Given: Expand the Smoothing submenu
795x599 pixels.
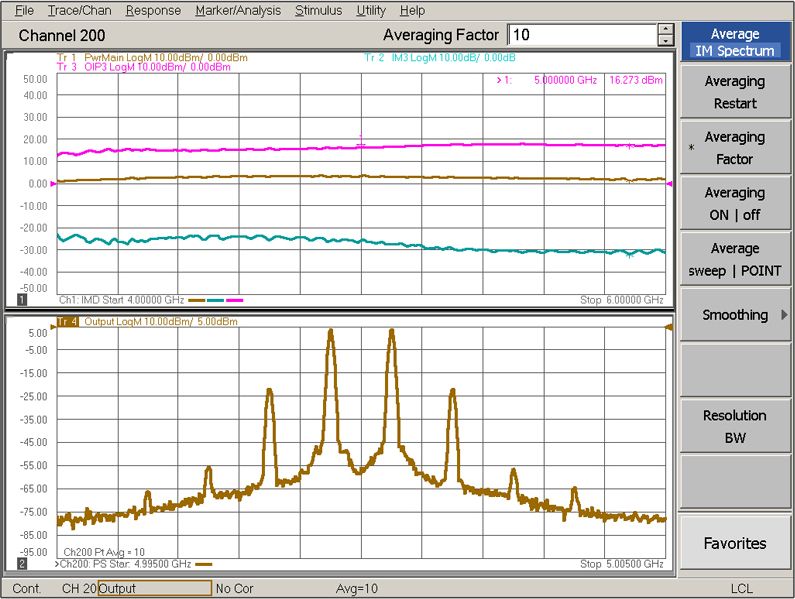Looking at the screenshot, I should [735, 315].
